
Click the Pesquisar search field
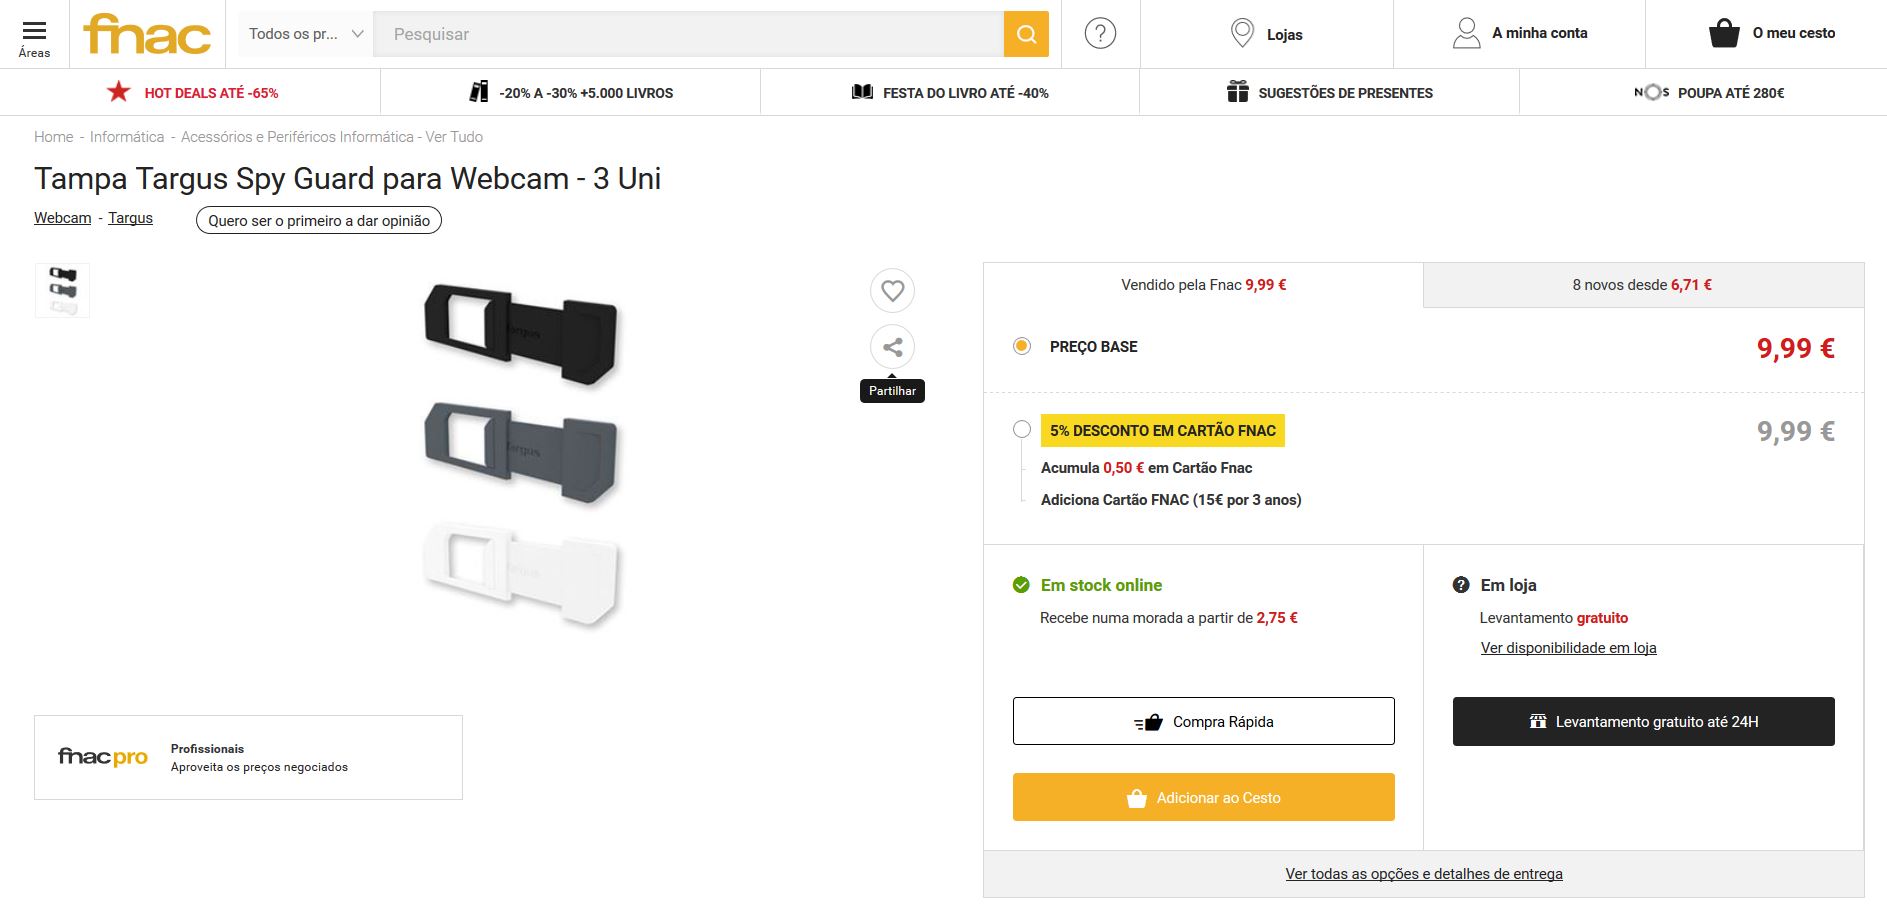(x=688, y=34)
